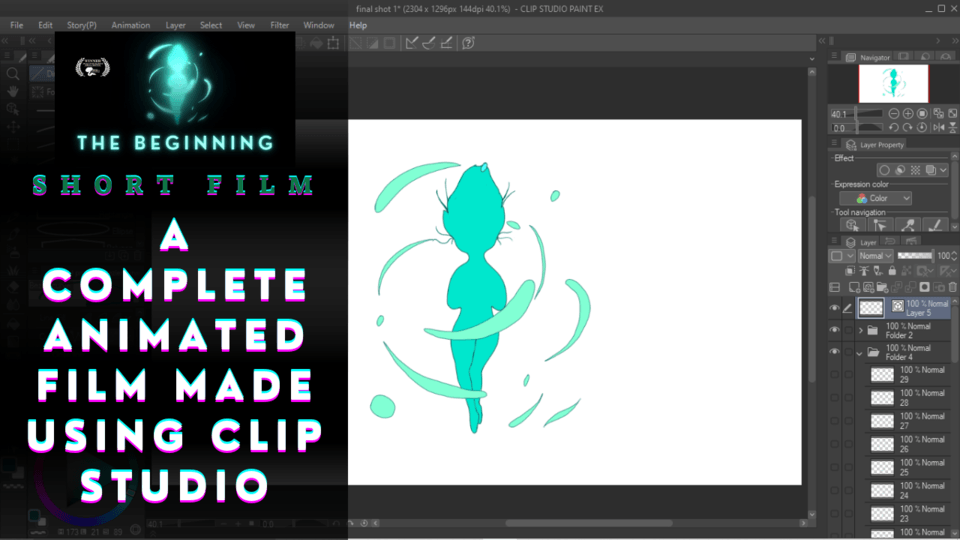Zoom out in the Navigator panel
This screenshot has width=960, height=540.
894,114
